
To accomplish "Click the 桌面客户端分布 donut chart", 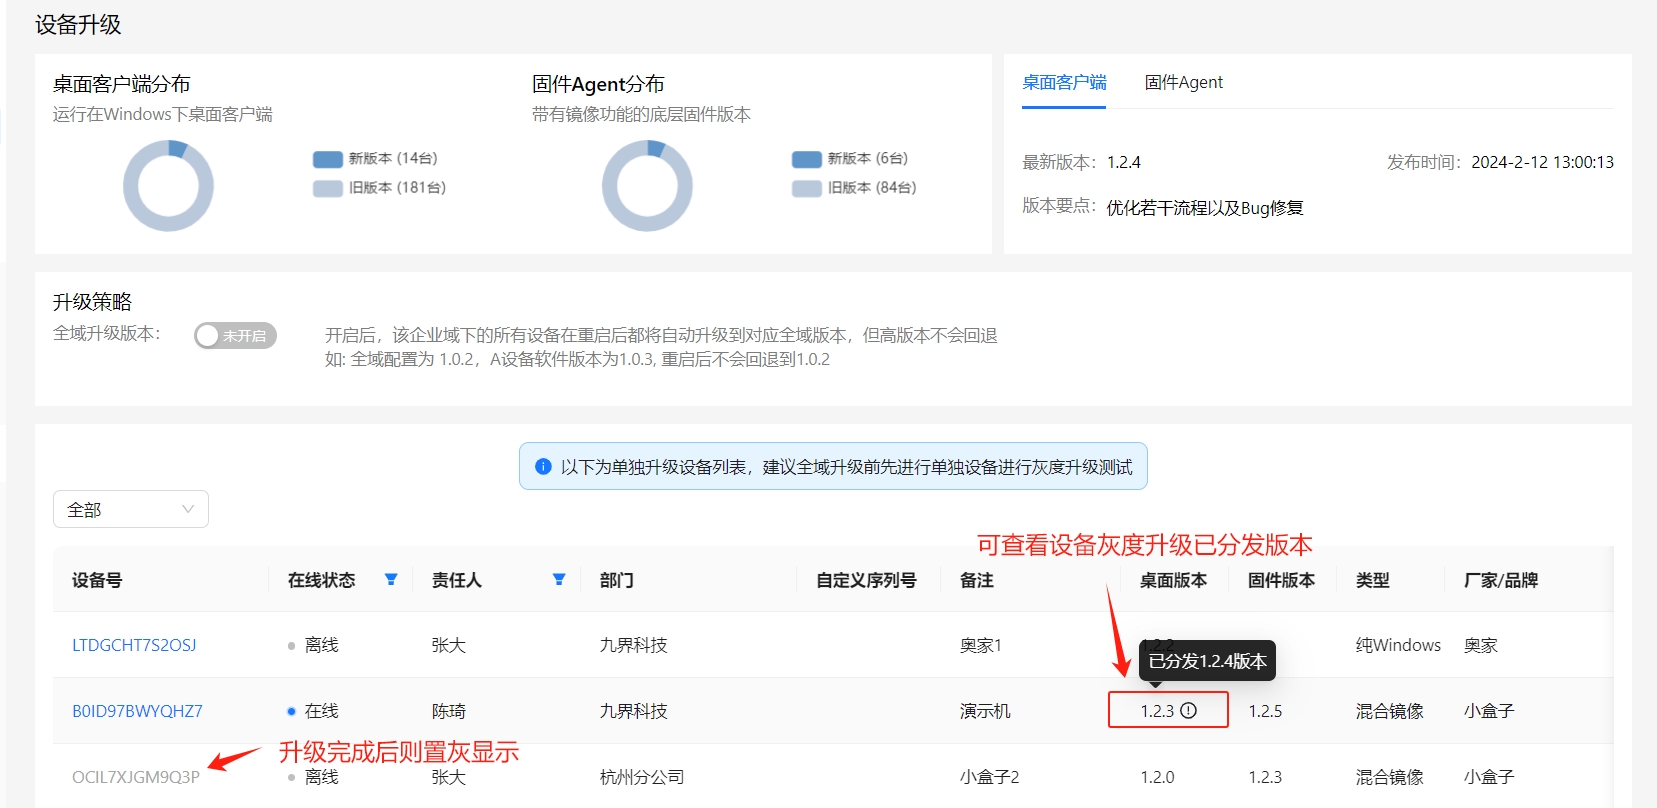I will [x=168, y=185].
